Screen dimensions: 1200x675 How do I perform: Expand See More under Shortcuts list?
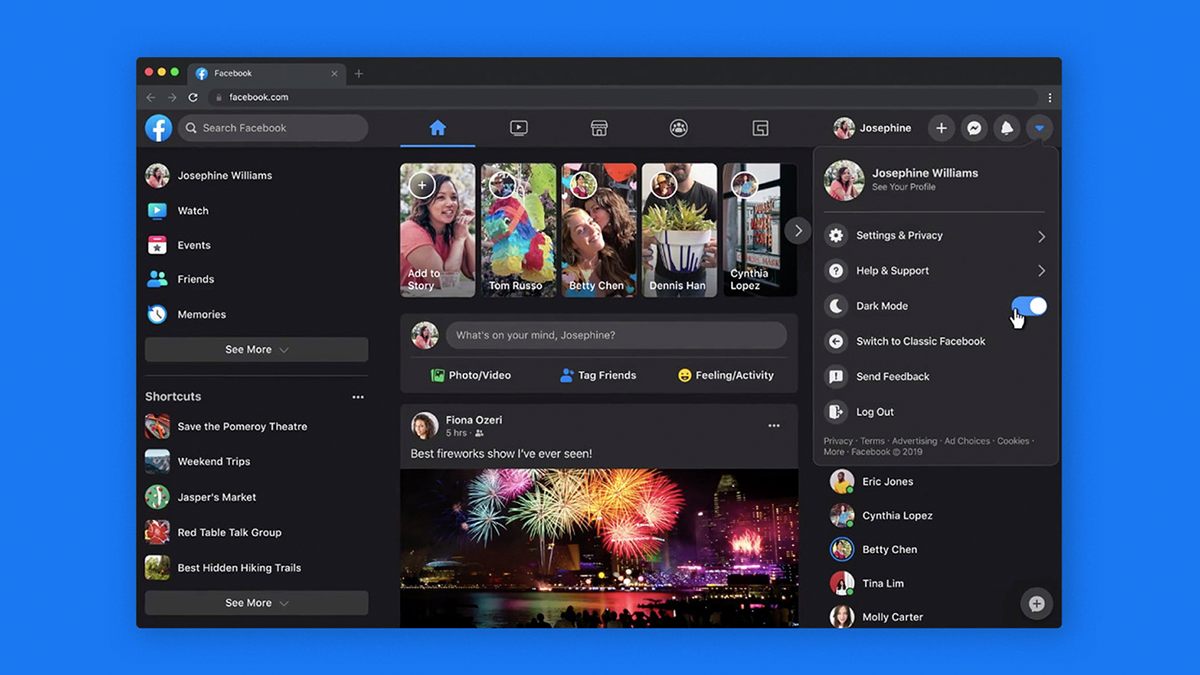(256, 603)
